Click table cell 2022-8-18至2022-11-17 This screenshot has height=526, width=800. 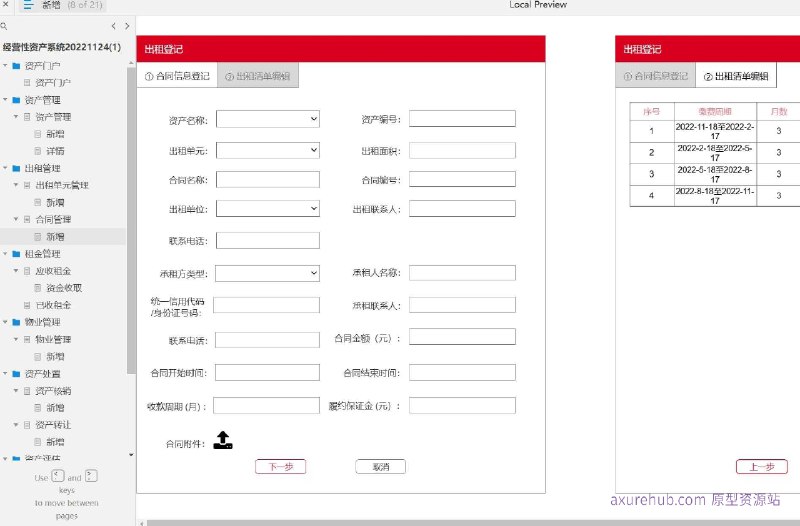pyautogui.click(x=715, y=195)
